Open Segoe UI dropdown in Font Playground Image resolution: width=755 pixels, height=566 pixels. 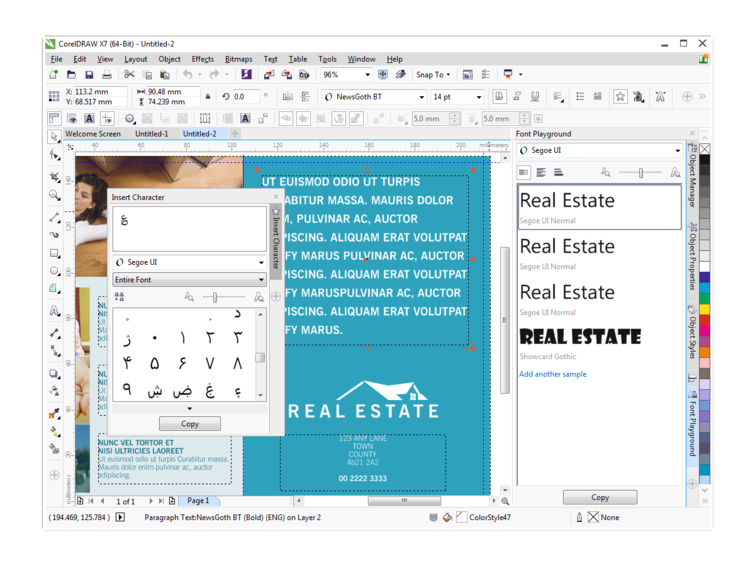point(677,151)
